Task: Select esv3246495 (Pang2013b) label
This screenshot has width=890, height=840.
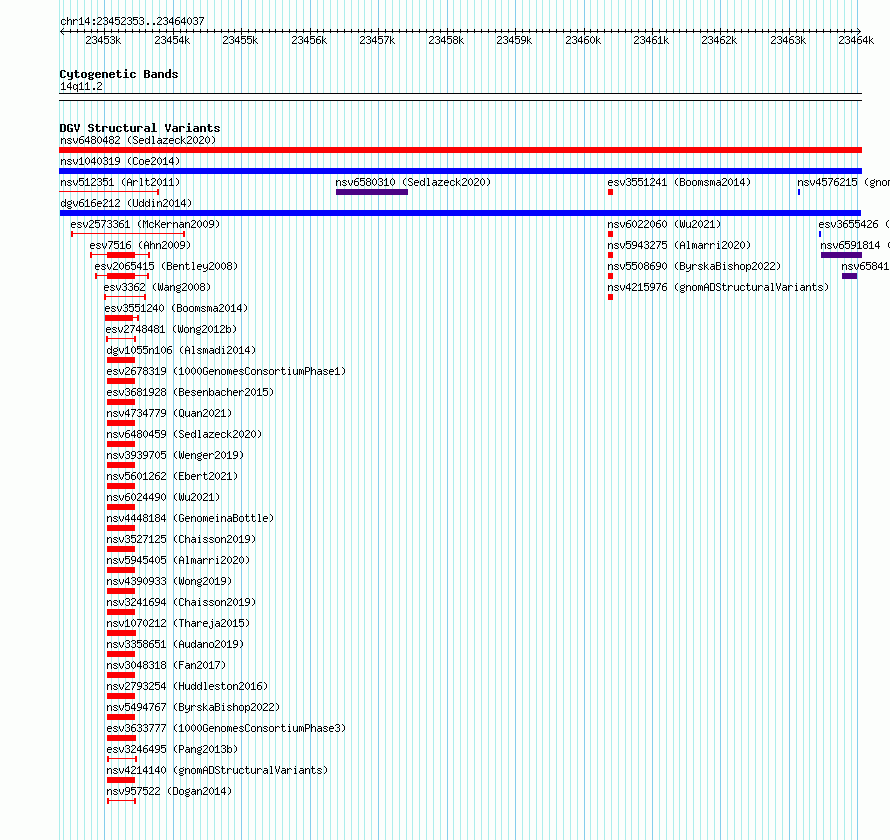Action: (172, 749)
